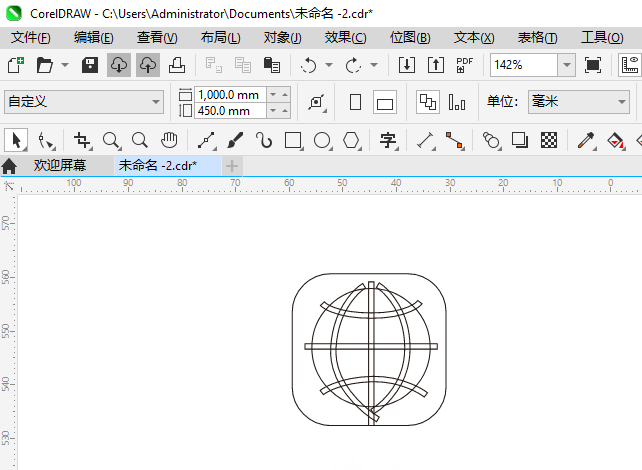The image size is (642, 470).
Task: Select the Zoom tool magnifier
Action: 111,140
